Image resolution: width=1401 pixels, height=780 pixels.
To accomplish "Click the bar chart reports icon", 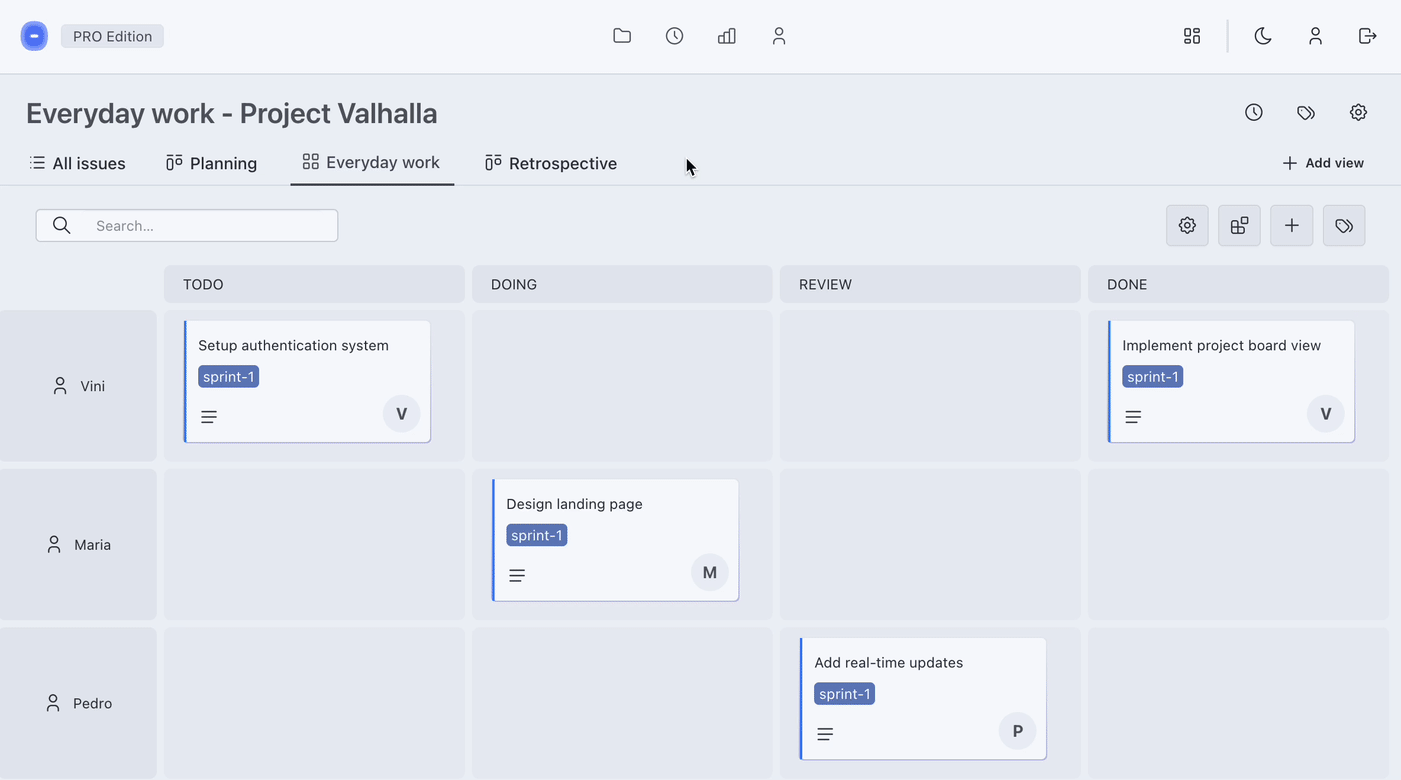I will click(727, 36).
